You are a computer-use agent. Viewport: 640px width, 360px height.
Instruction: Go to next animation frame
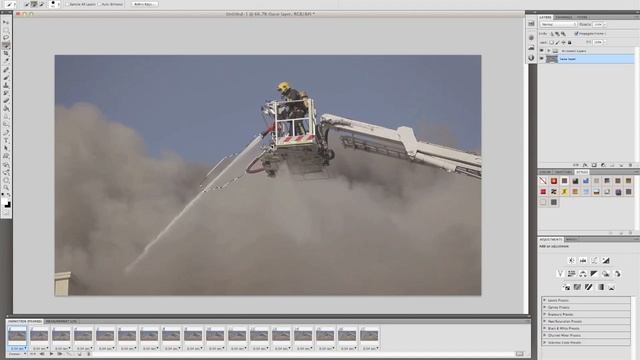click(60, 354)
